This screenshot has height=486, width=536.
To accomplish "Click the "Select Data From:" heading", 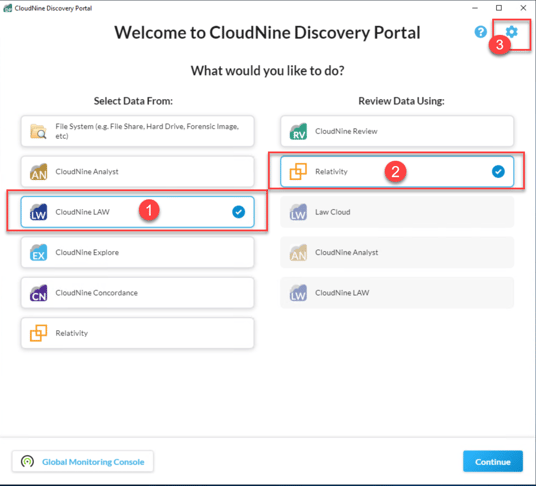I will click(x=133, y=101).
